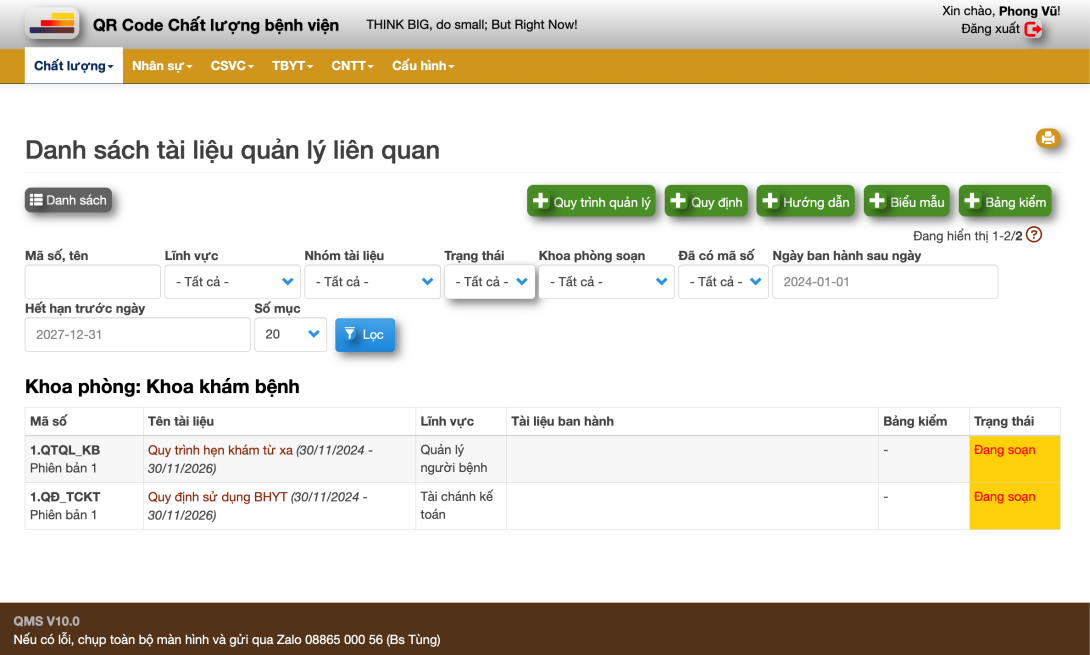The width and height of the screenshot is (1090, 655).
Task: Click the Hướng dẫn add button
Action: click(805, 202)
